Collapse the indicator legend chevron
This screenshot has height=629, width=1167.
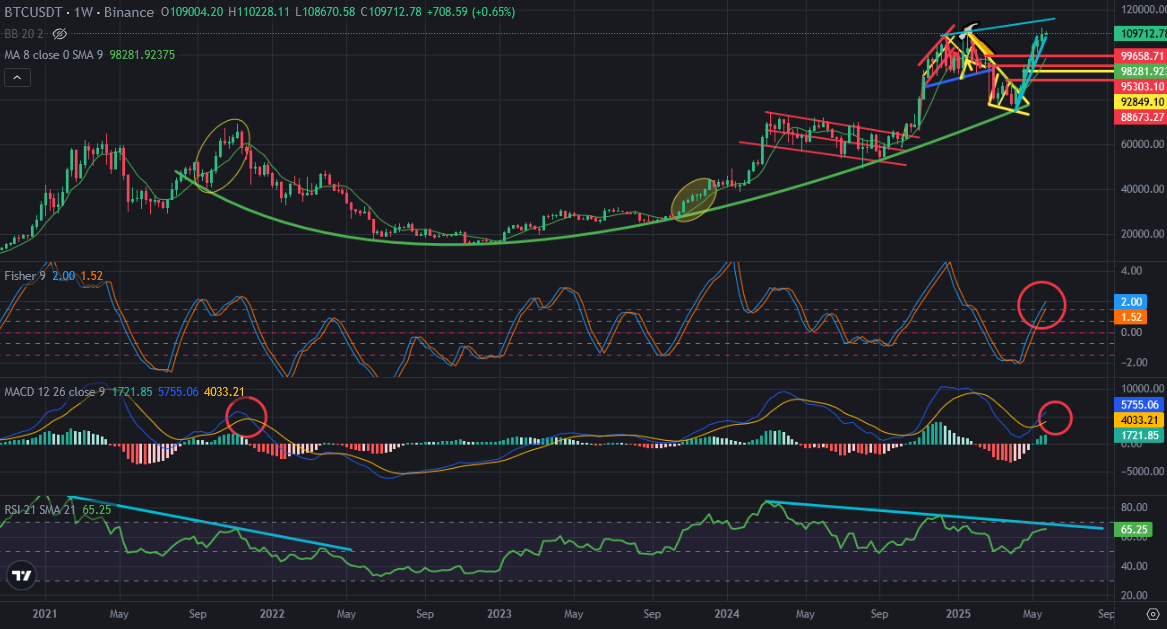coord(18,77)
